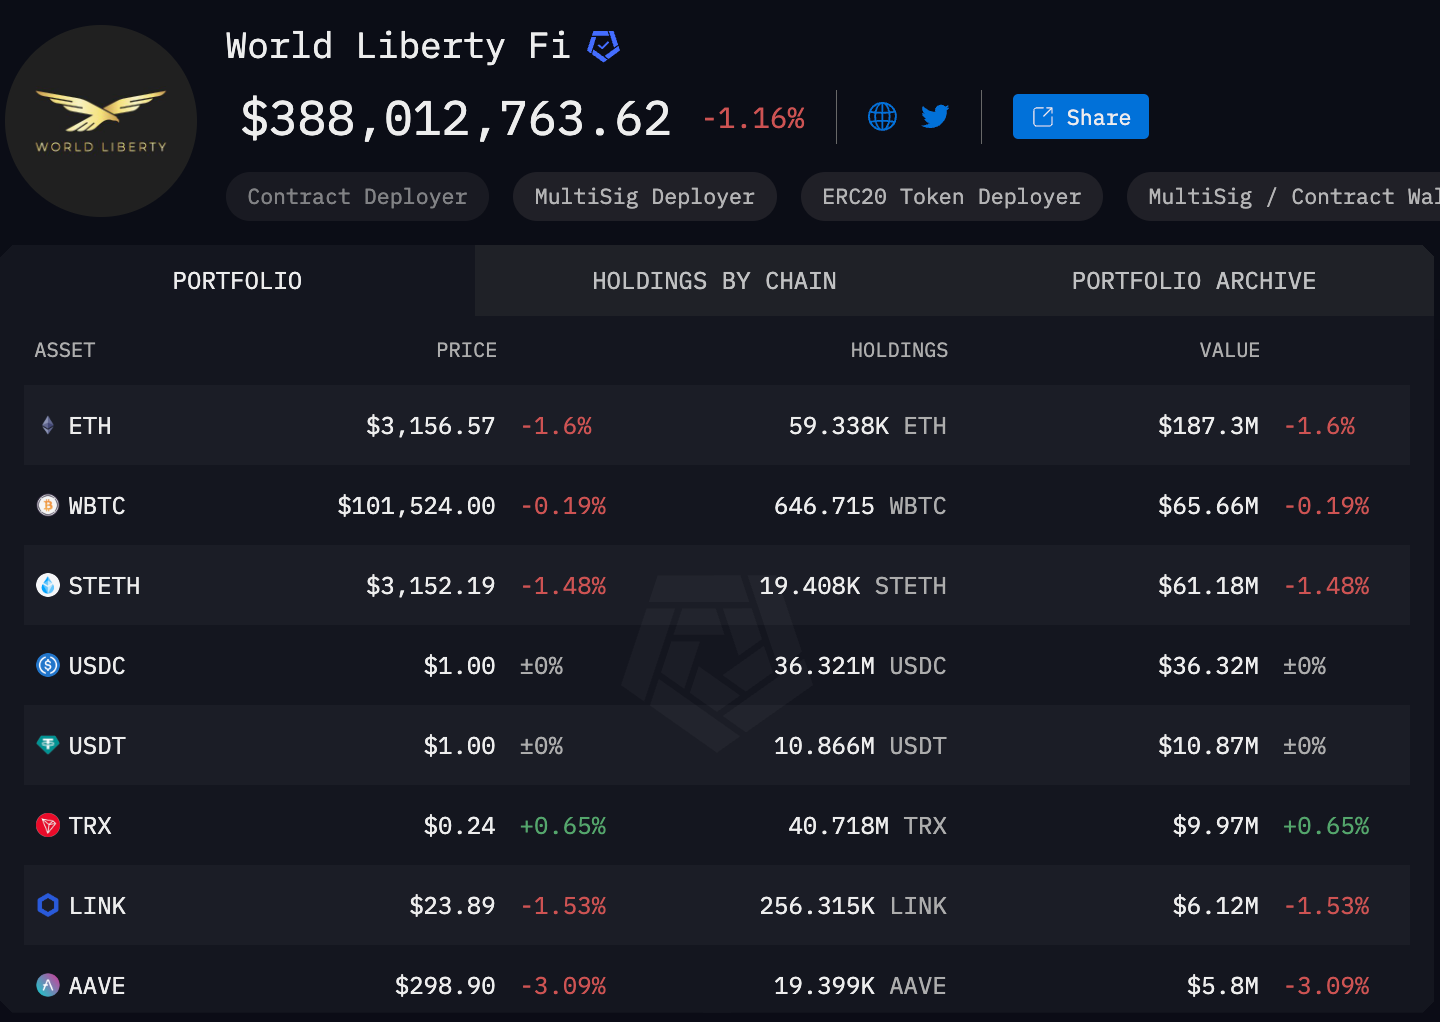Select the MultiSig / Contract Wallet tag

click(1284, 197)
